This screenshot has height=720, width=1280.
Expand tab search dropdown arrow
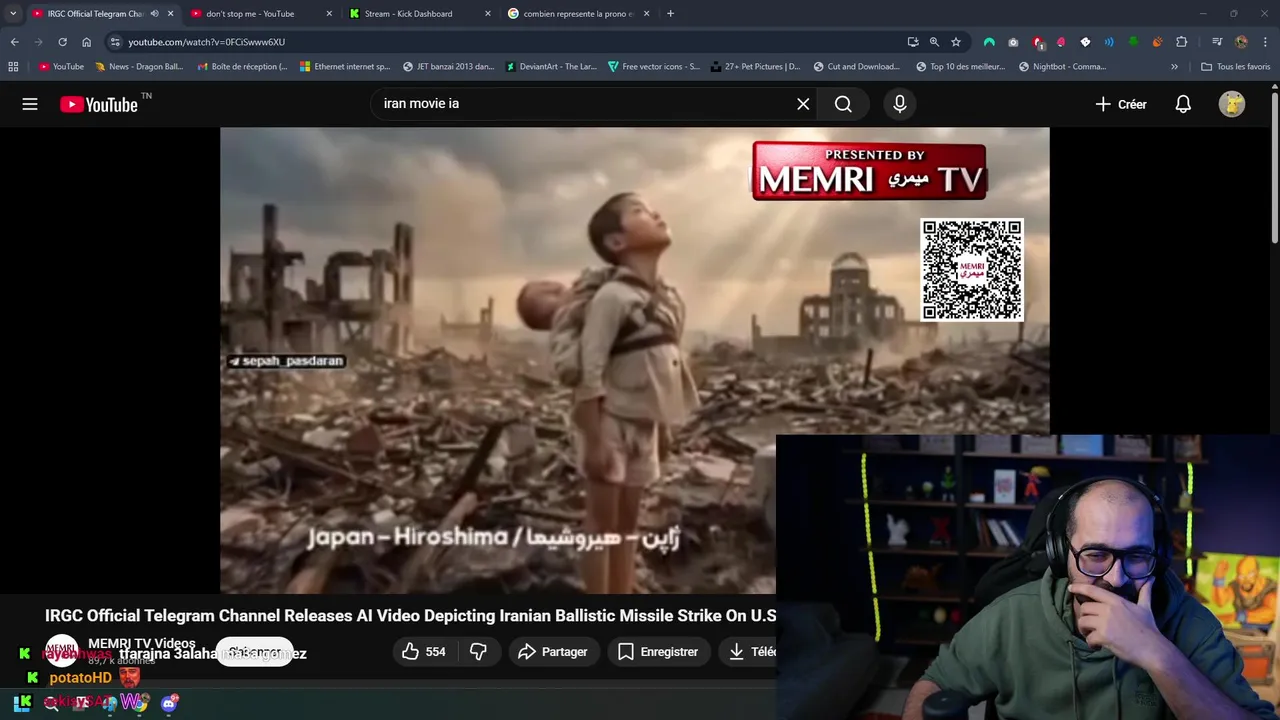tap(12, 14)
